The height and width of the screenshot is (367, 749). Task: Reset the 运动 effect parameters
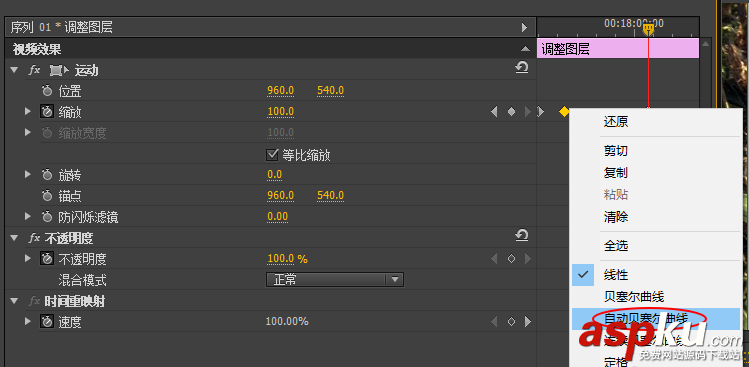click(x=522, y=68)
